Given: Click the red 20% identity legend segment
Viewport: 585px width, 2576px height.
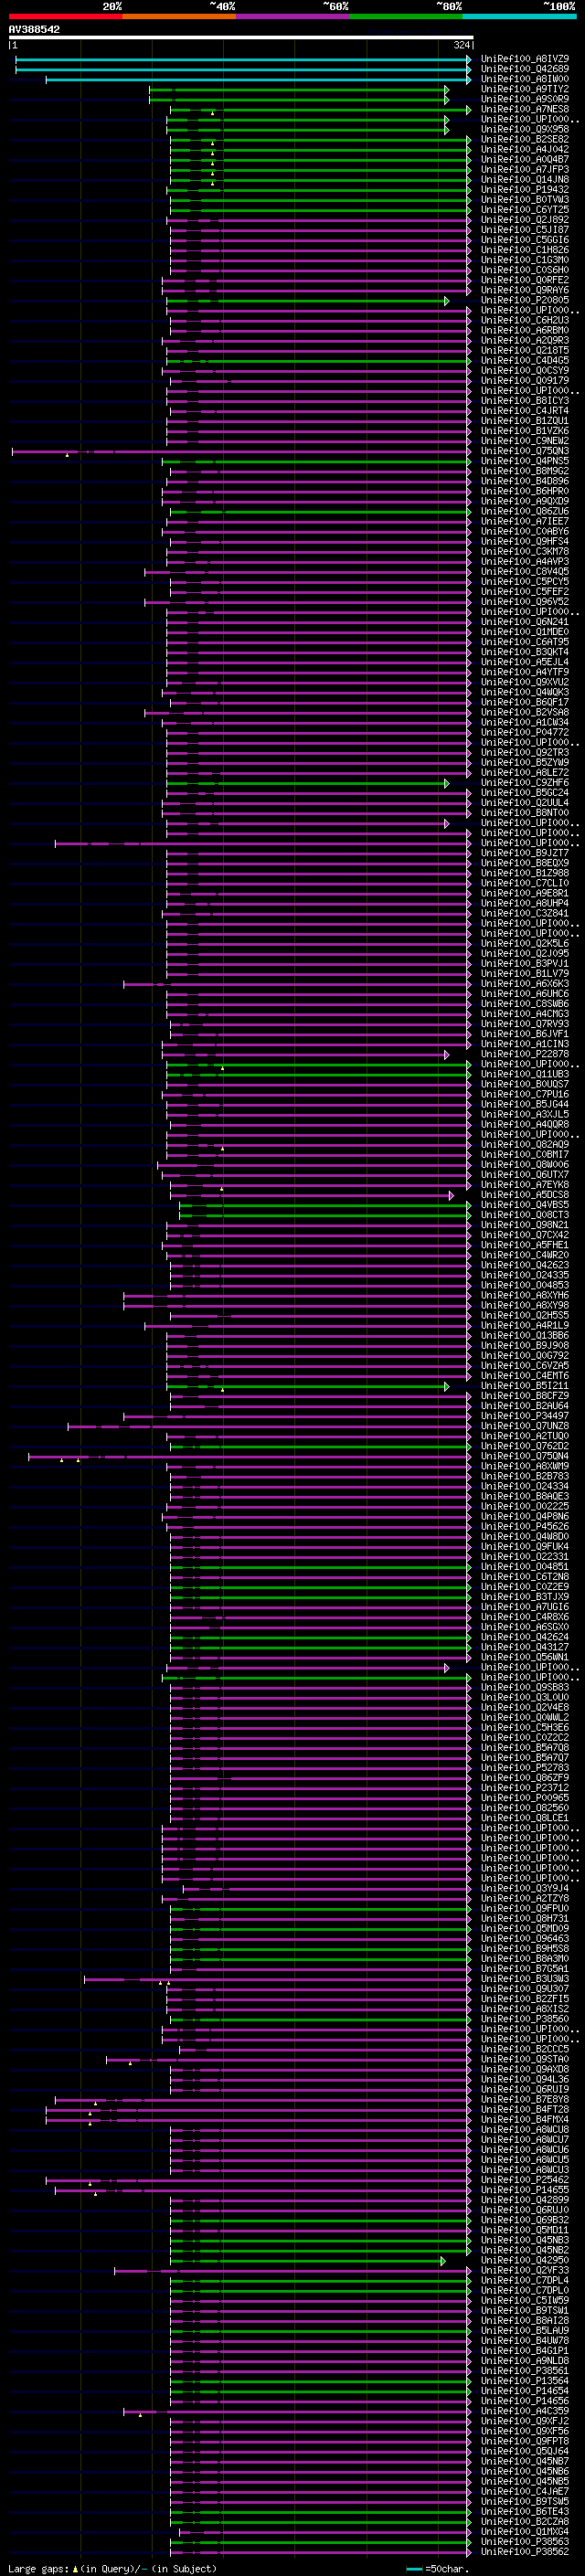Looking at the screenshot, I should 65,16.
